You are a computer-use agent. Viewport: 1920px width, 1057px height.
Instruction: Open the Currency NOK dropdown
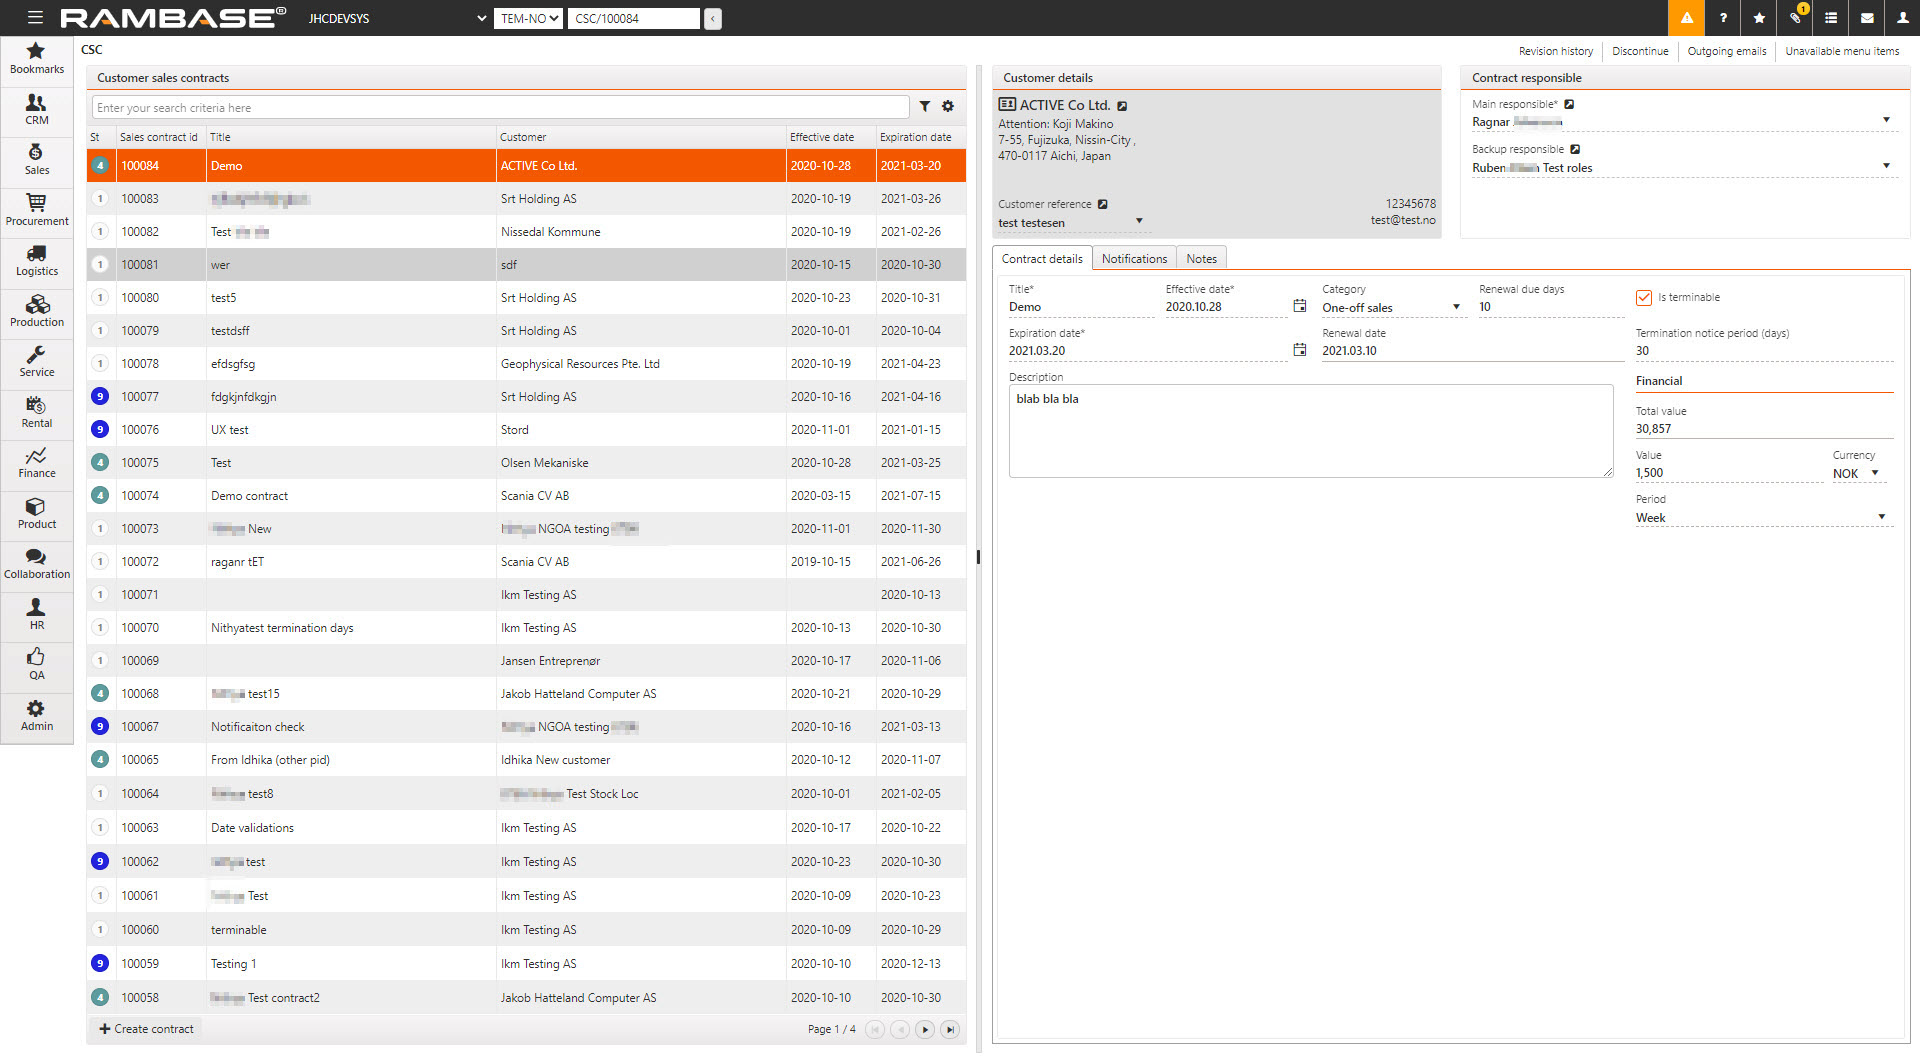(1874, 473)
